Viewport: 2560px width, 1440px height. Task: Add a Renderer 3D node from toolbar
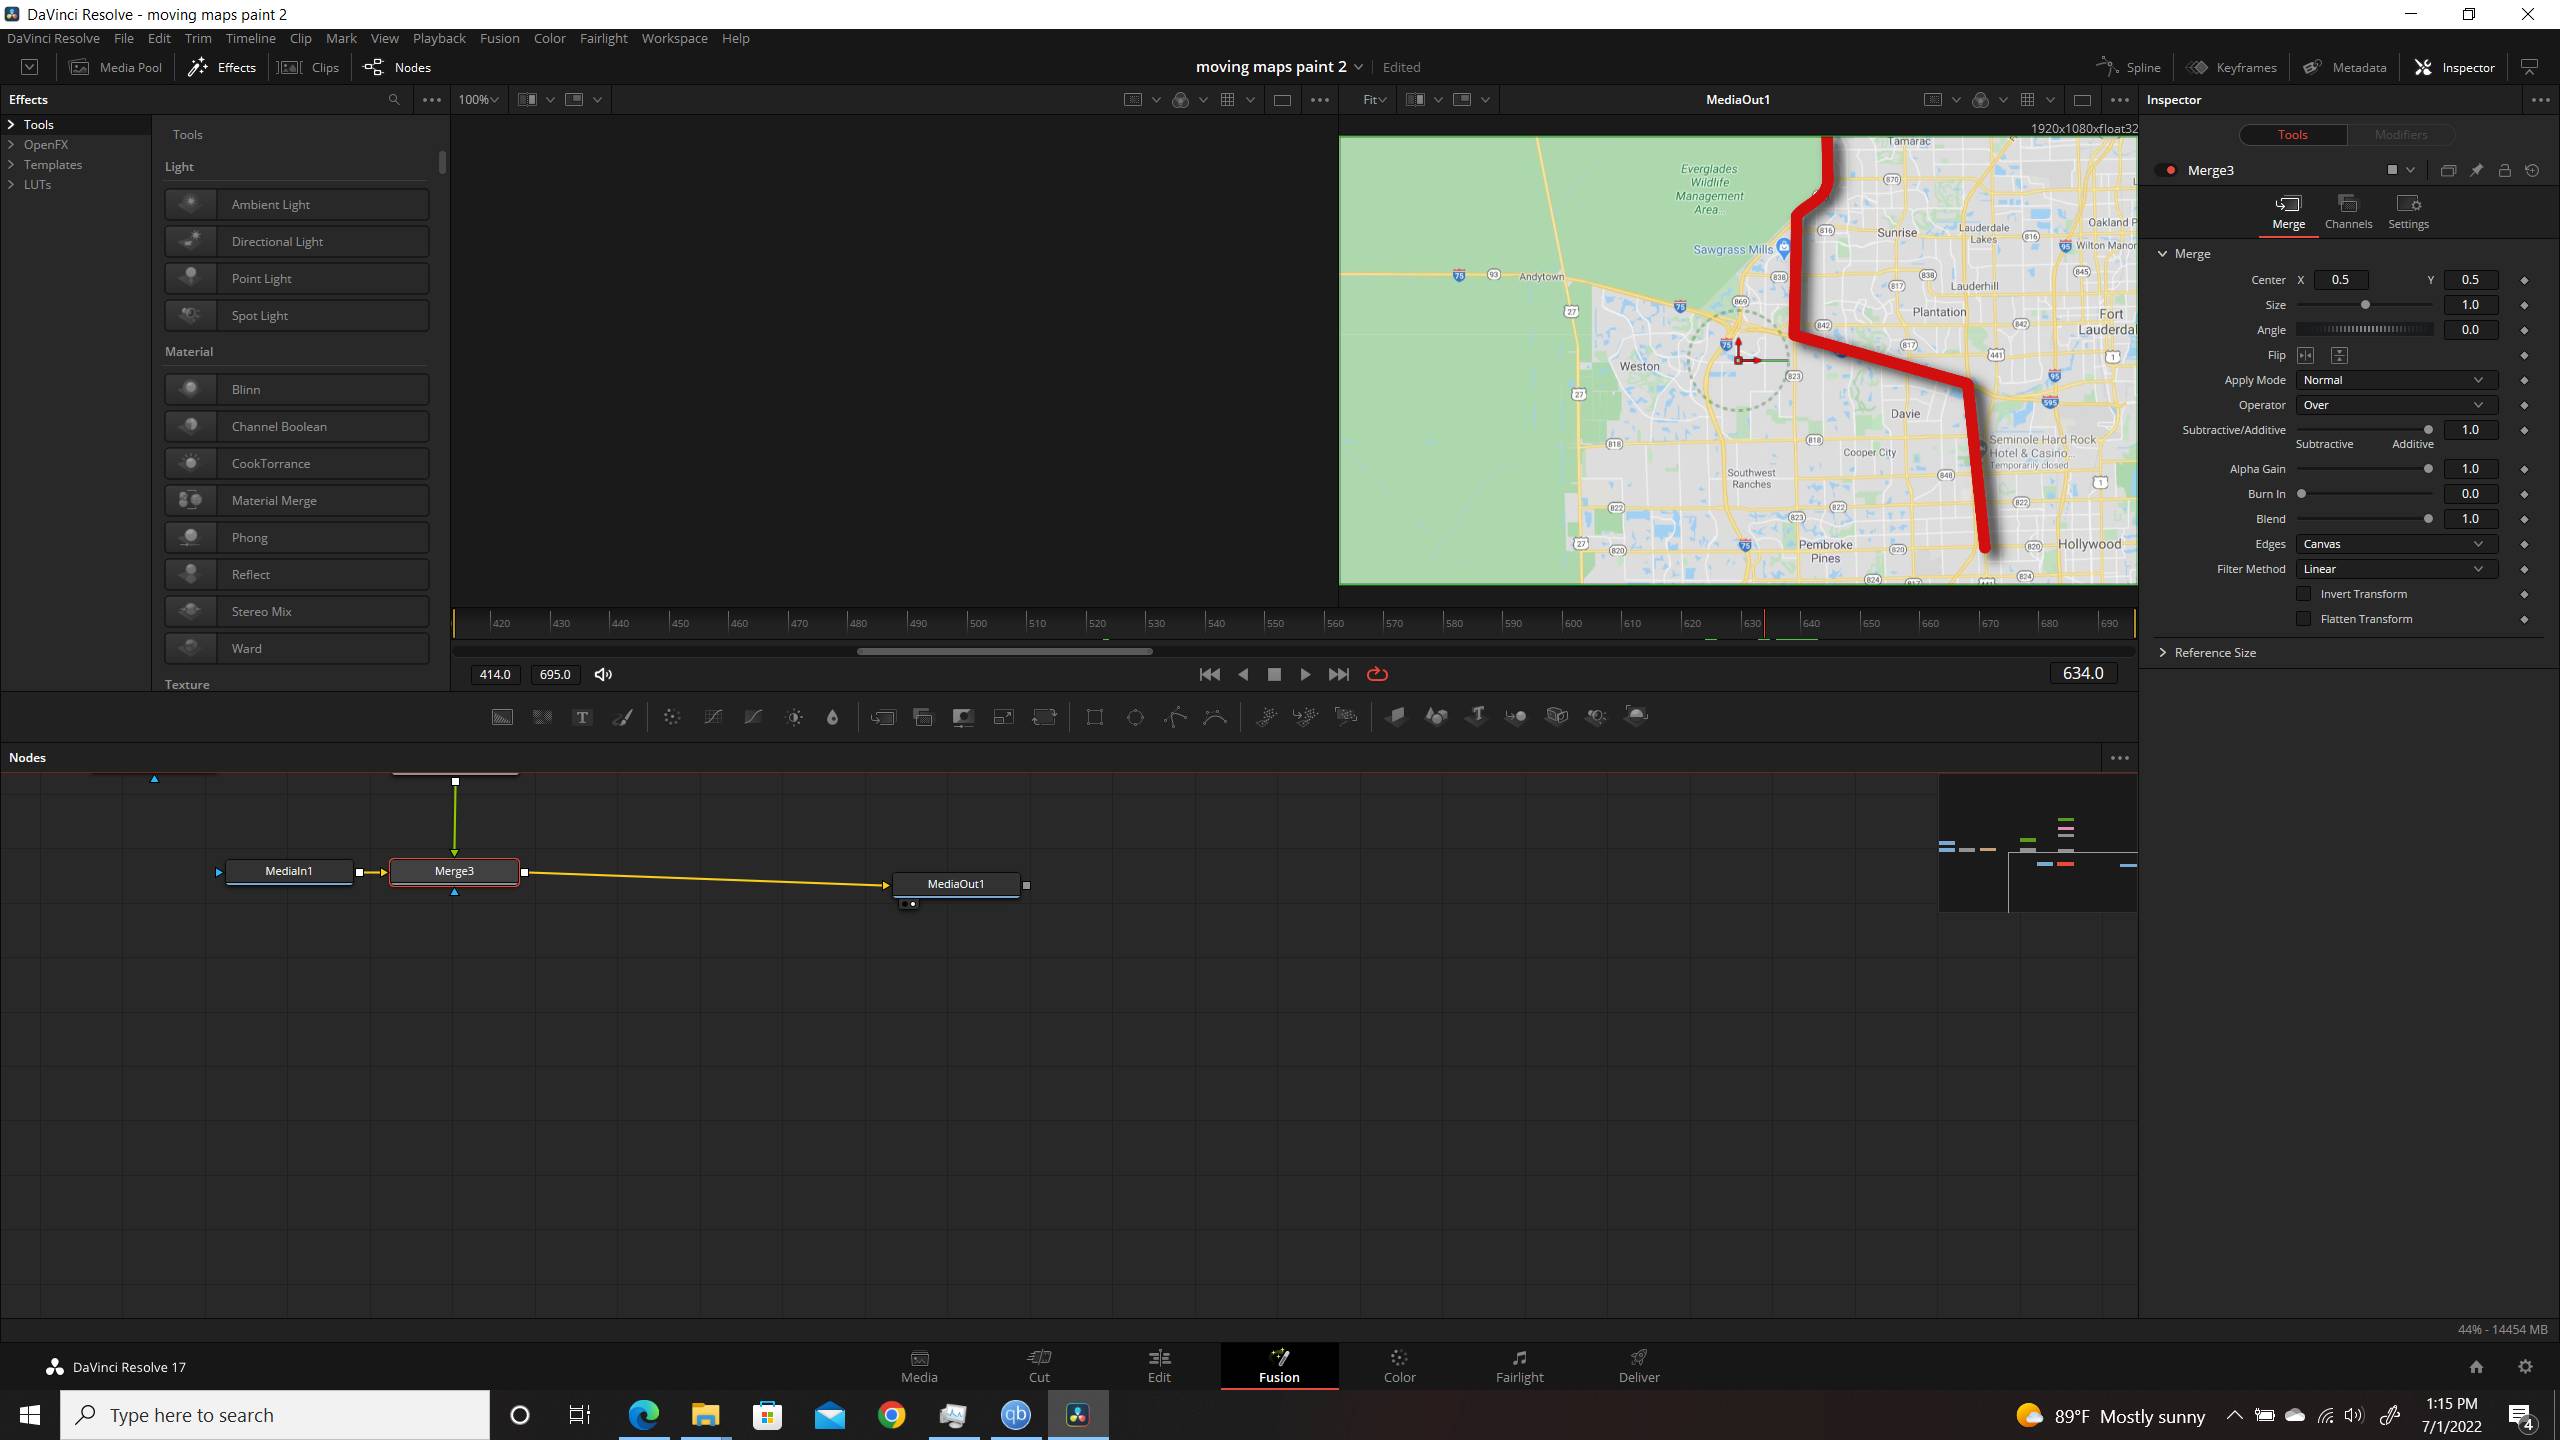pyautogui.click(x=1636, y=716)
